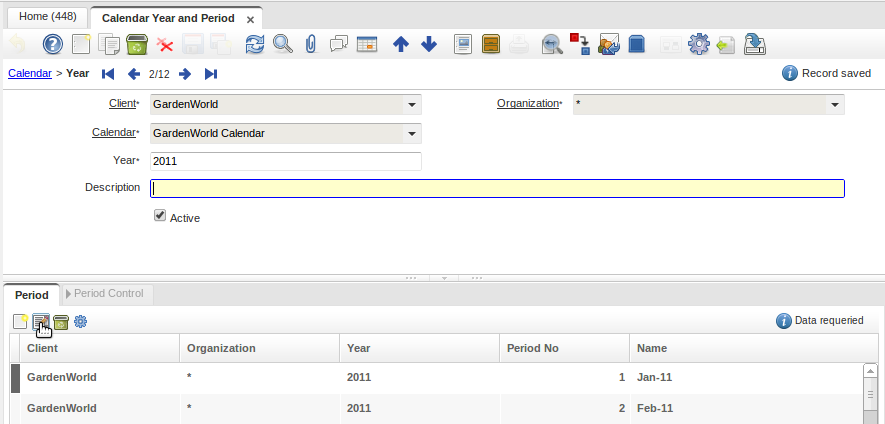Image resolution: width=885 pixels, height=424 pixels.
Task: Click the red X Delete icon
Action: pos(166,44)
